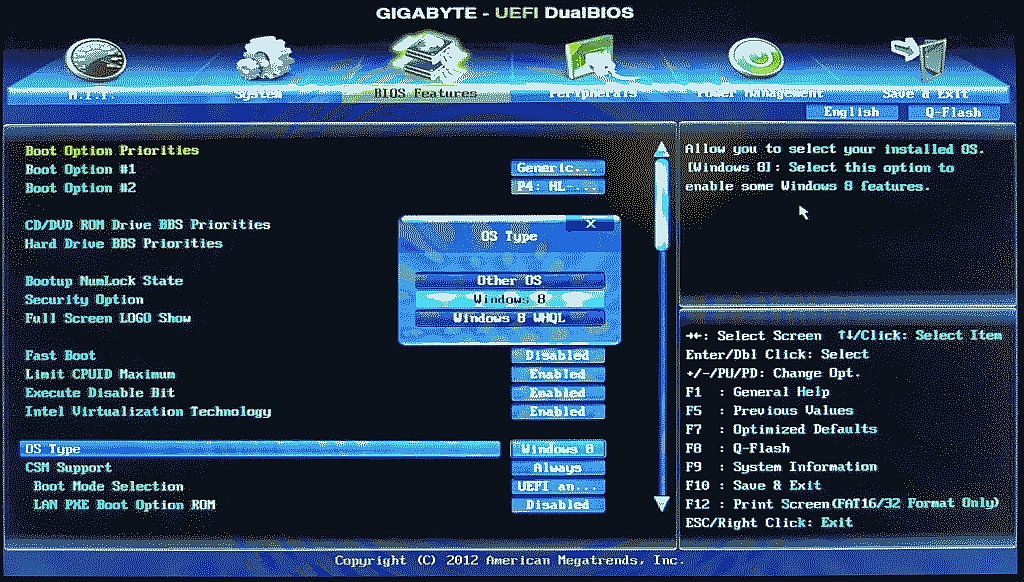
Task: Click the F10 Save & Exit help line
Action: click(753, 485)
